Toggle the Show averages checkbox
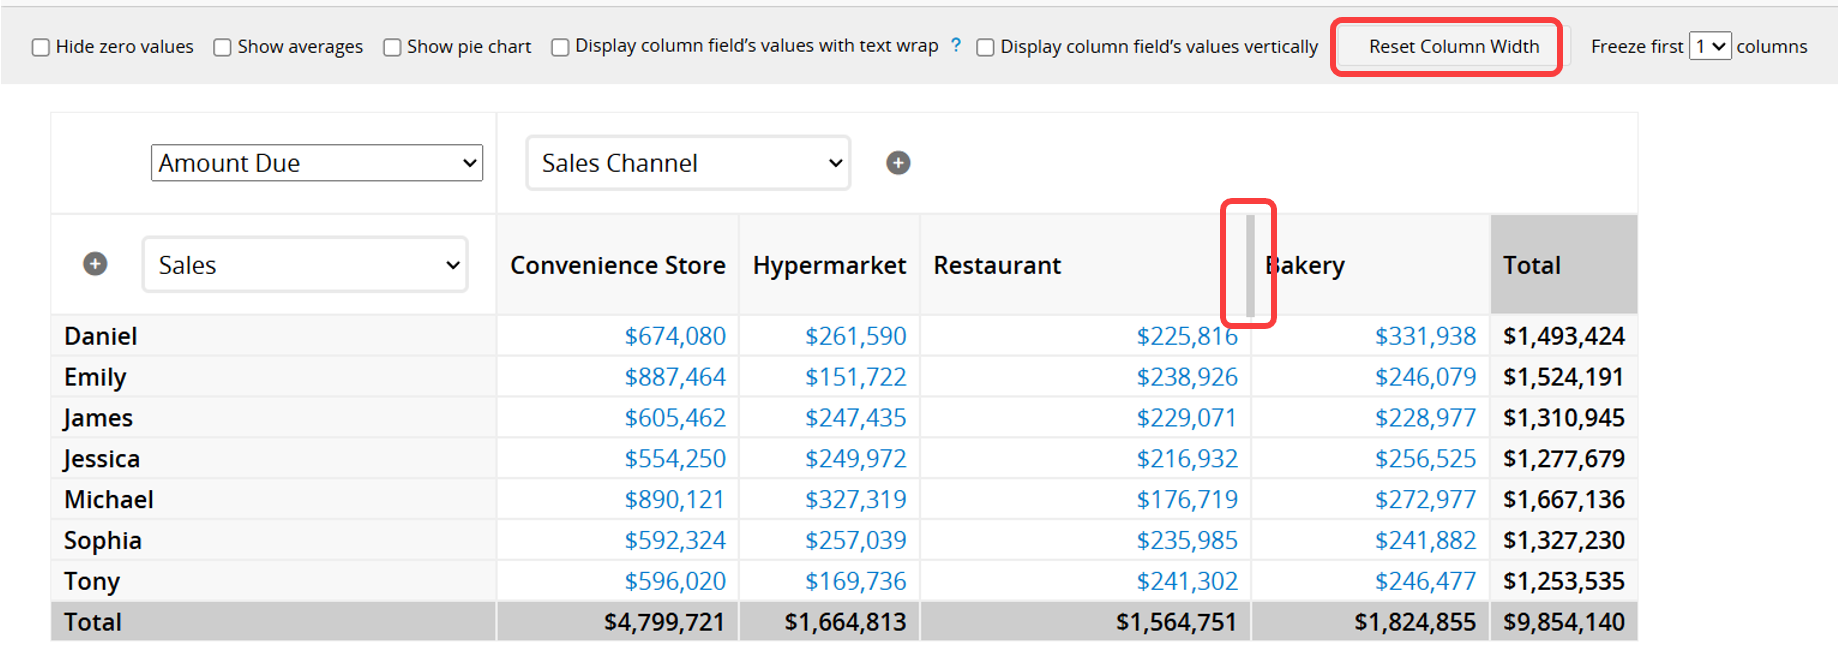The width and height of the screenshot is (1838, 654). coord(222,47)
